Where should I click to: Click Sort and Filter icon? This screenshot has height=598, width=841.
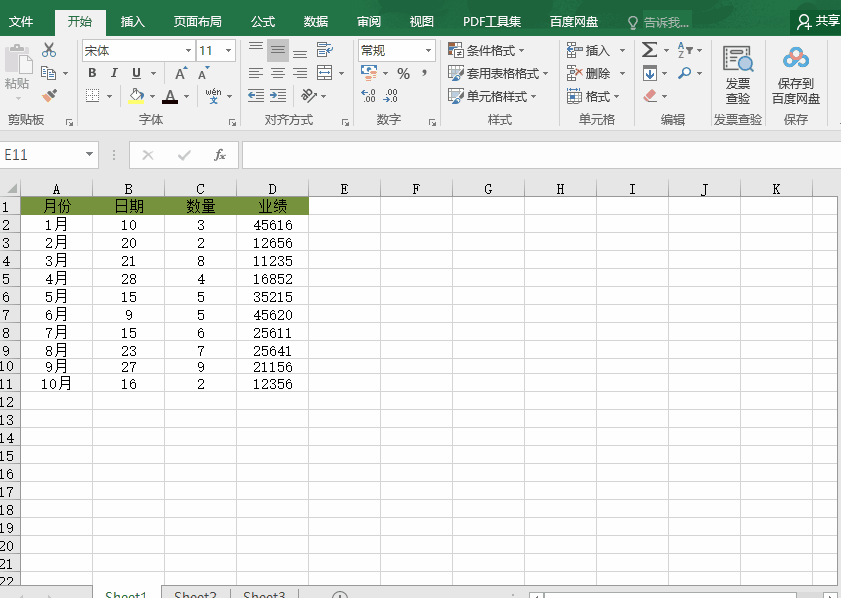tap(684, 50)
